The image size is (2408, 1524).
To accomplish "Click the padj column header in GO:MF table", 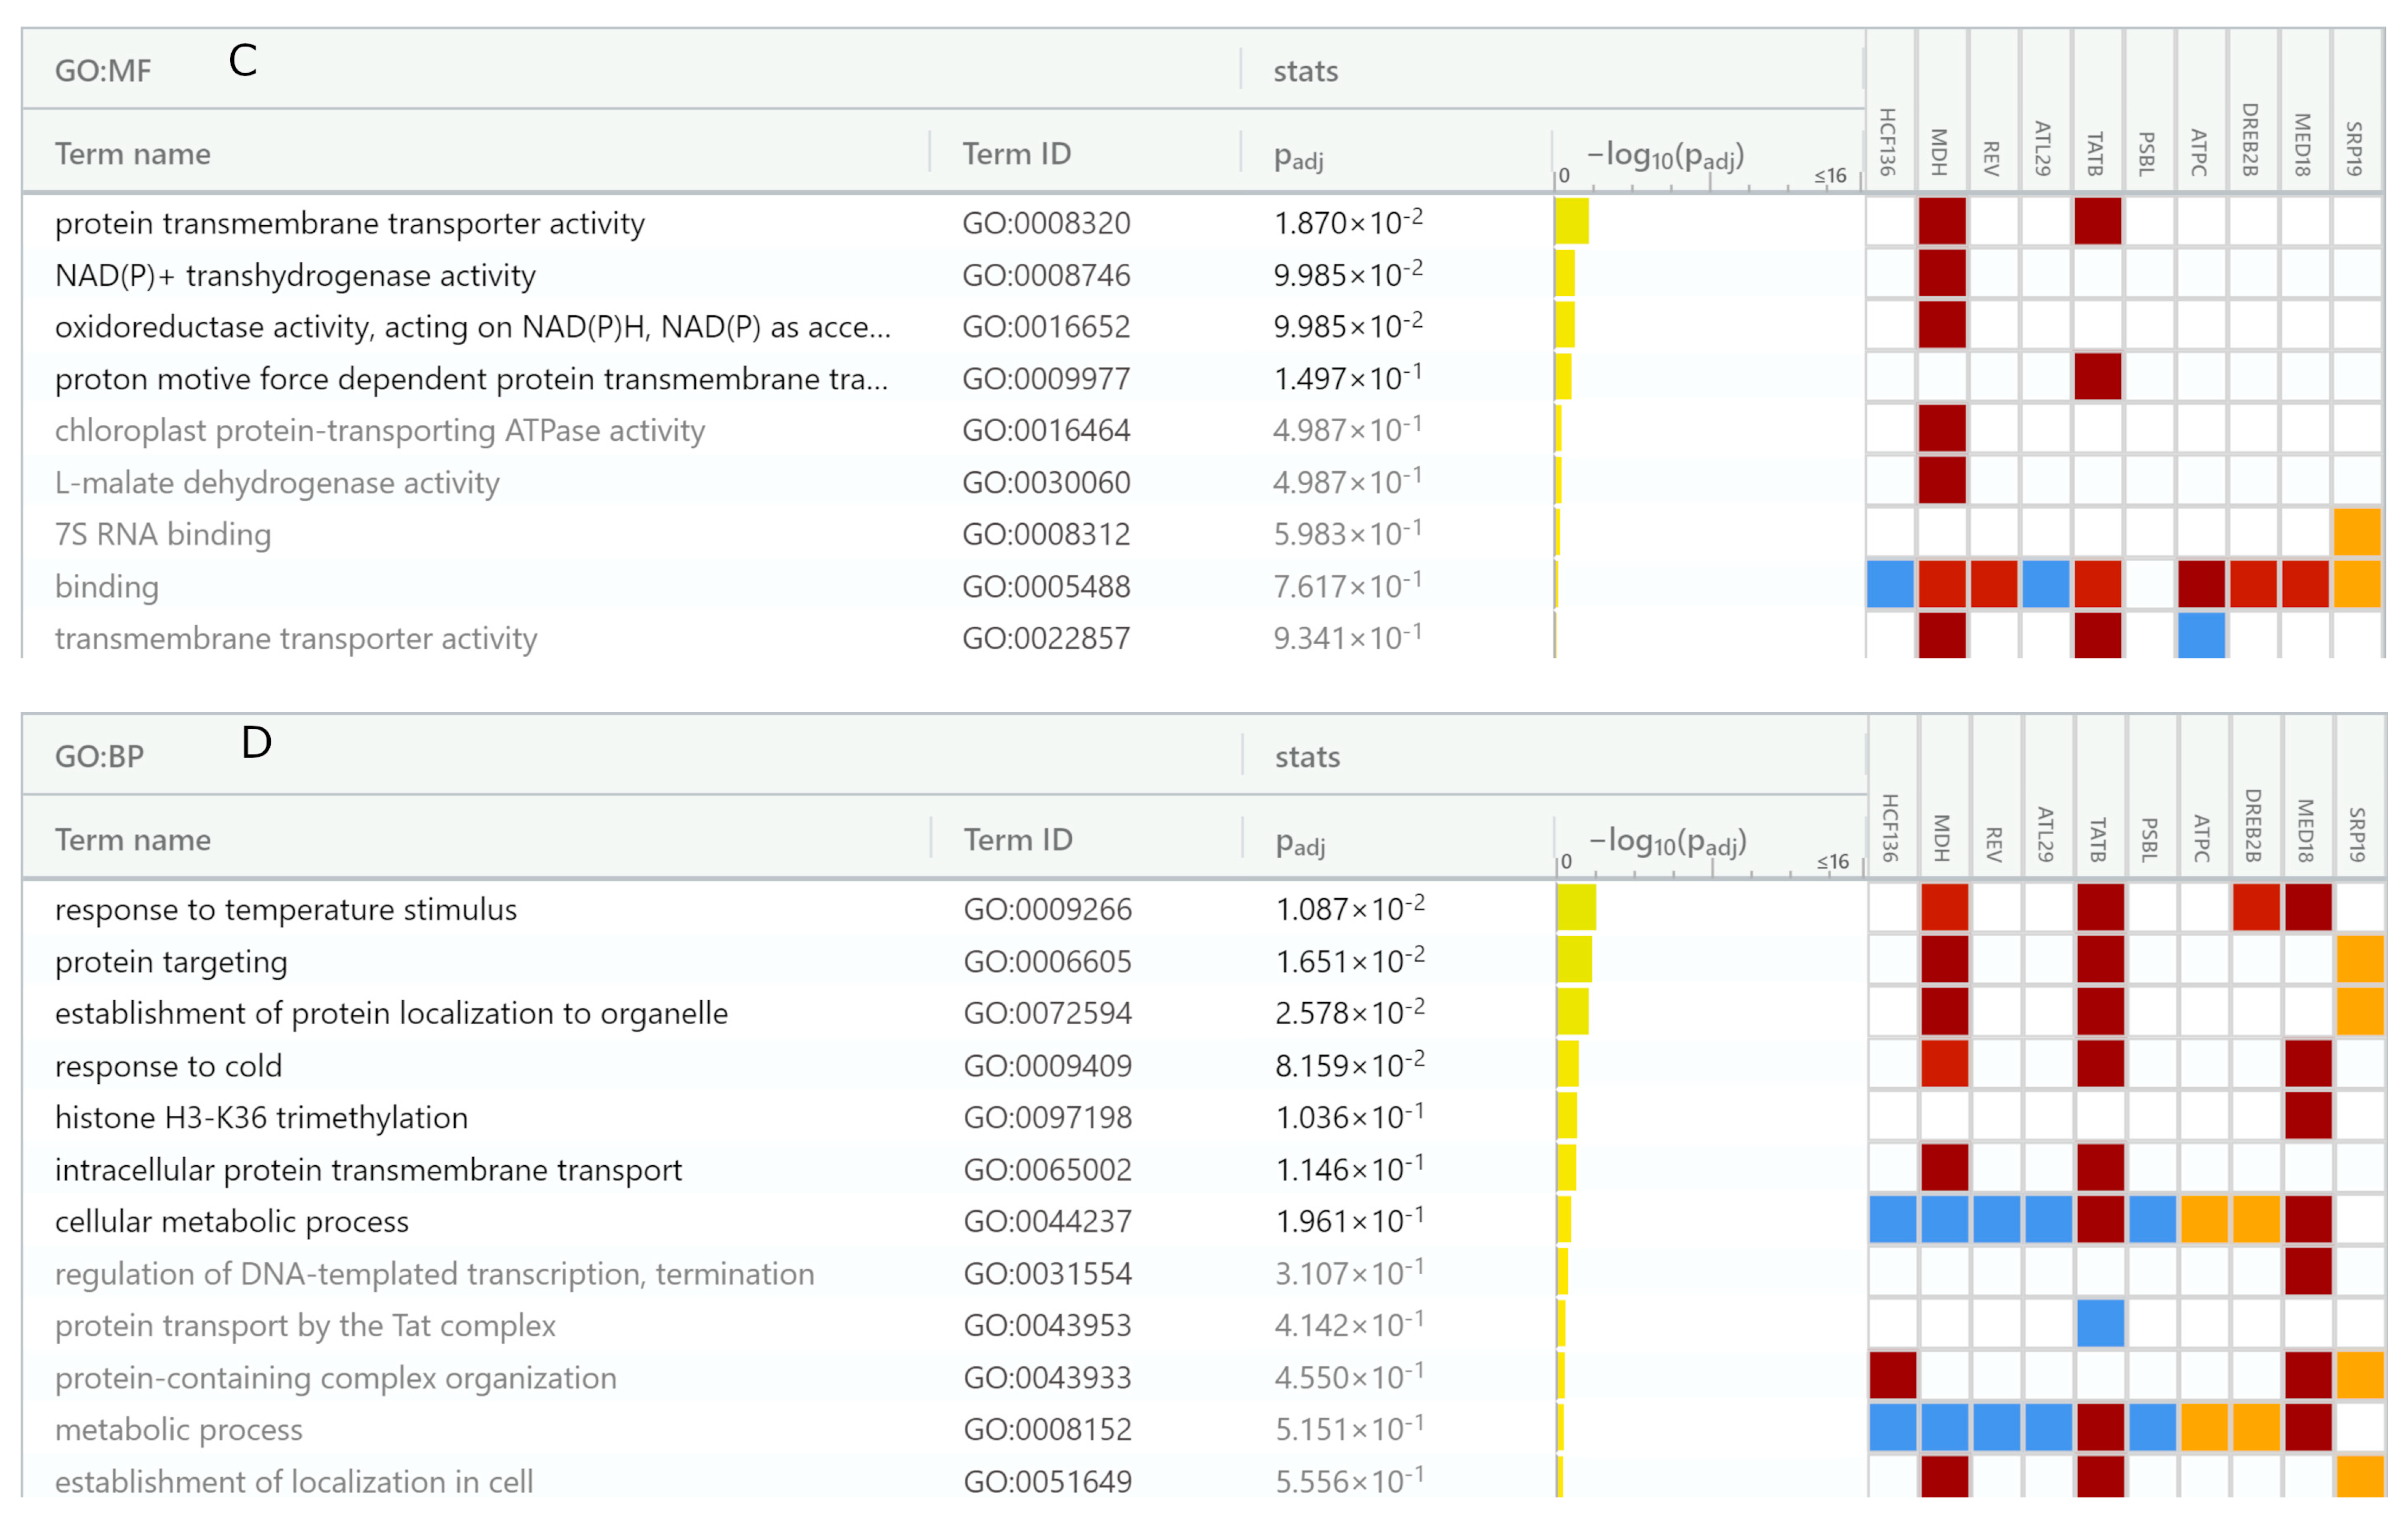I will 1298,156.
